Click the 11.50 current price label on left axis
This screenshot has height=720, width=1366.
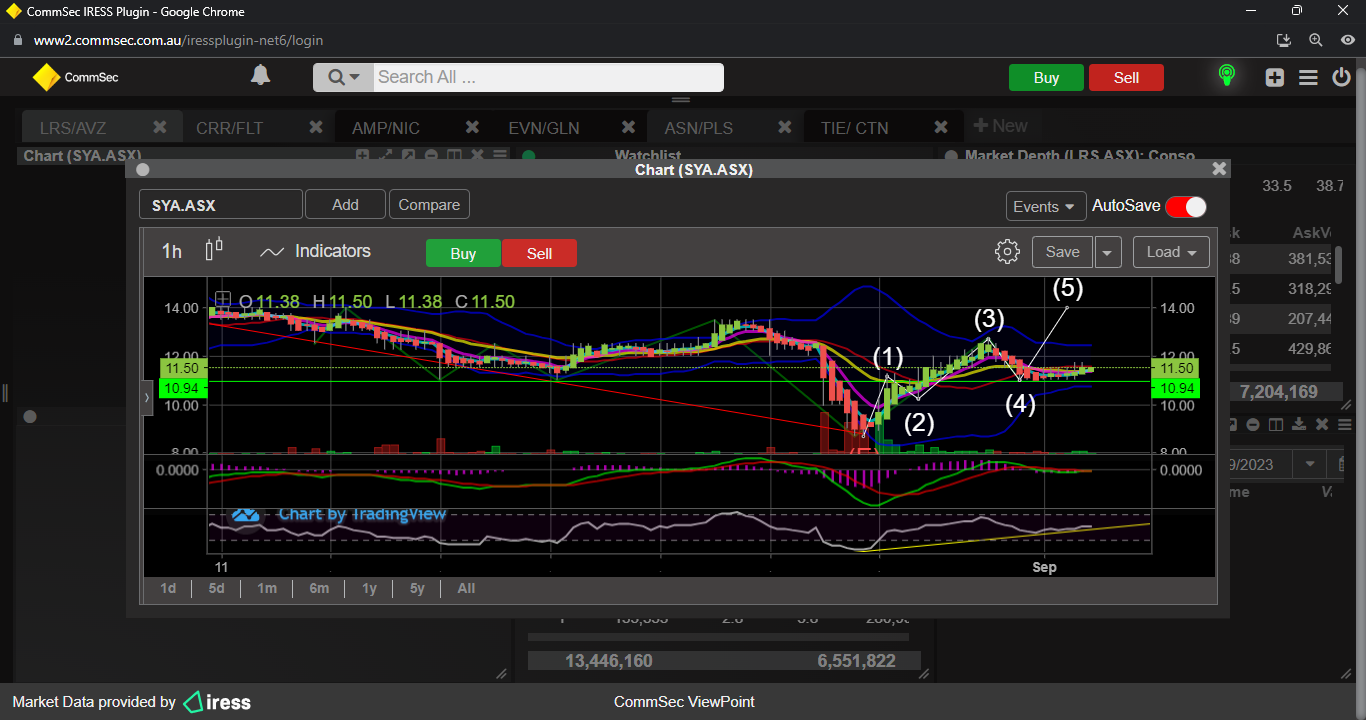tap(182, 368)
